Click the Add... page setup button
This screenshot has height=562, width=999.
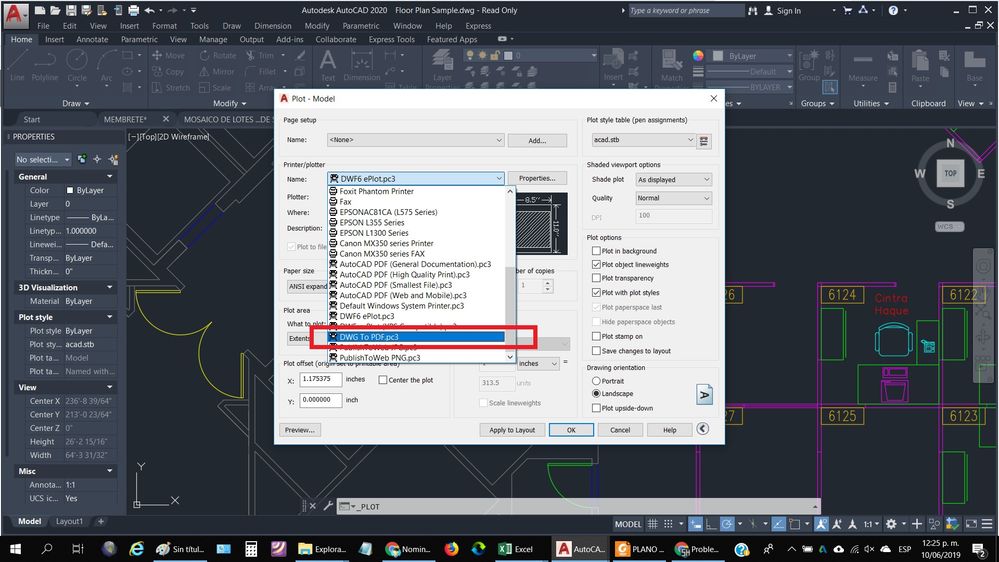pos(537,140)
